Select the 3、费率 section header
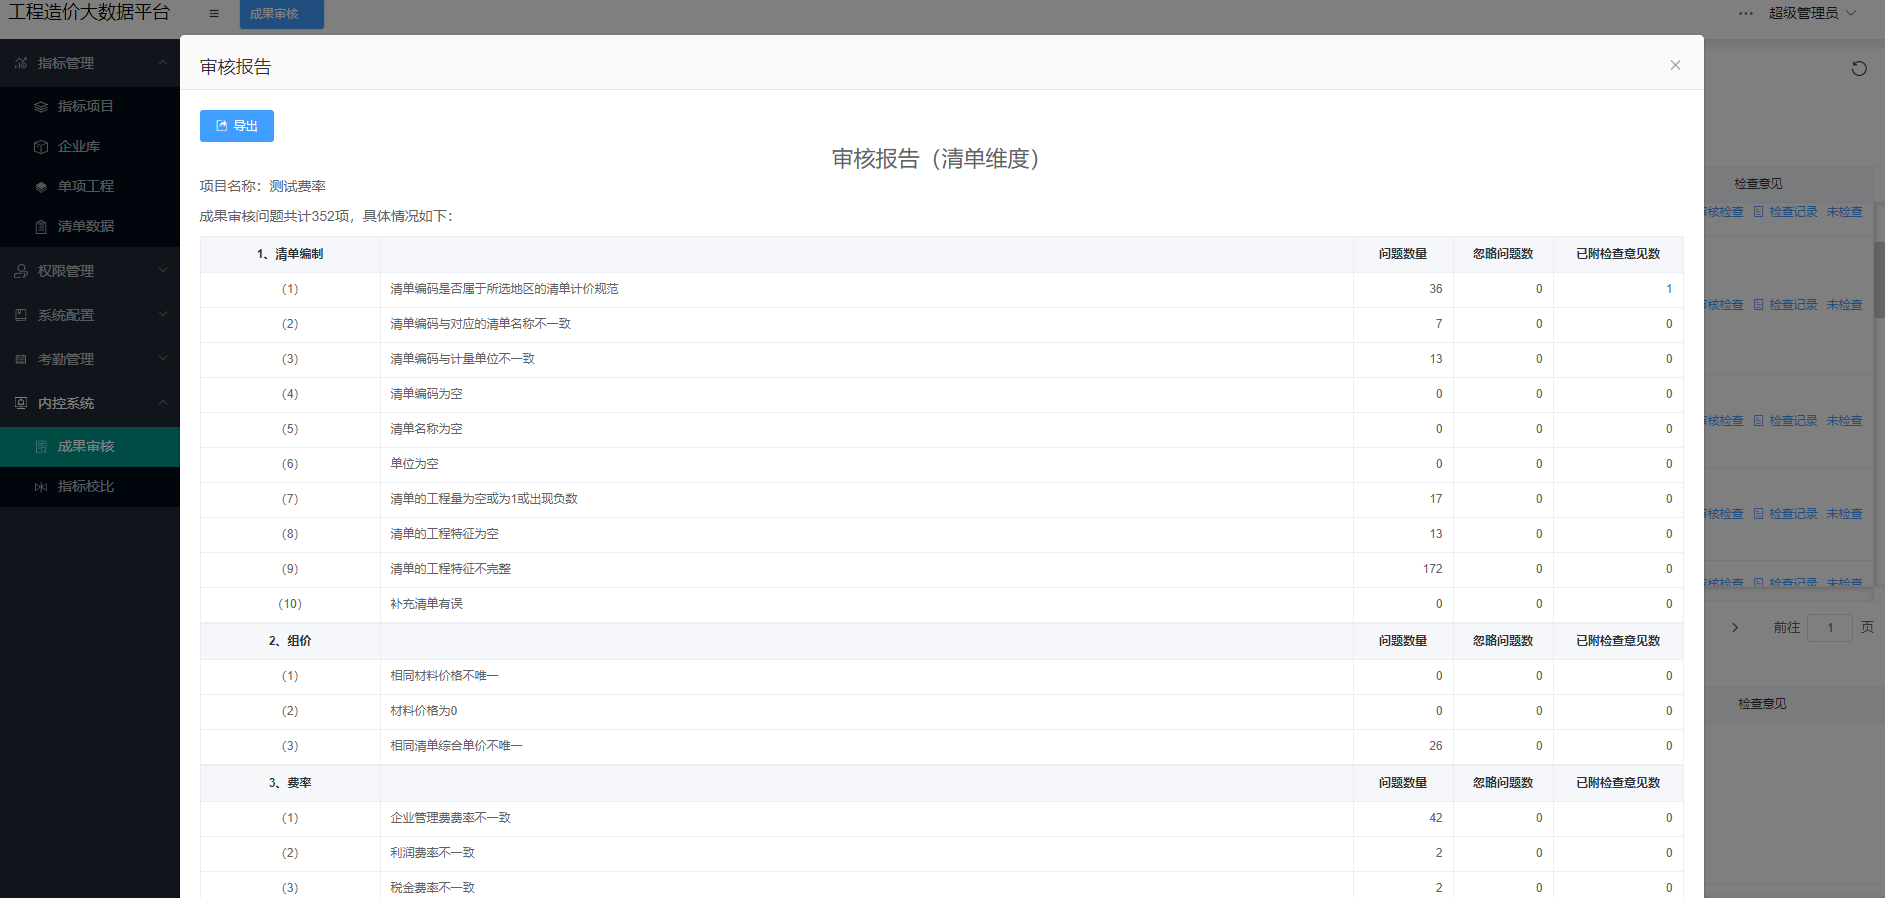1885x898 pixels. (290, 783)
